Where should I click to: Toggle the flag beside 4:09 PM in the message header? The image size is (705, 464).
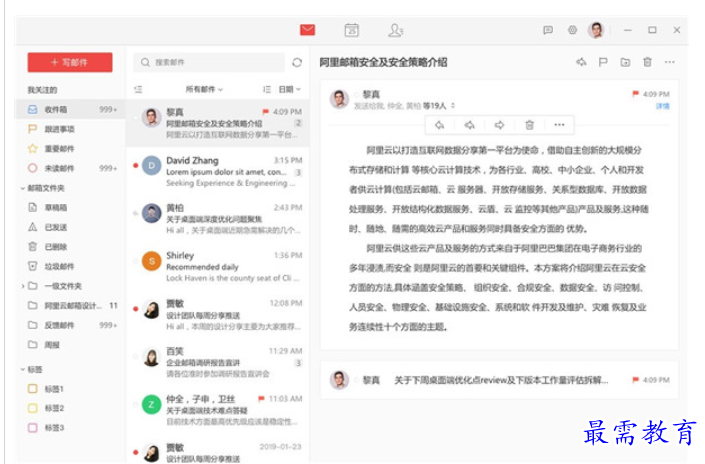(x=635, y=94)
